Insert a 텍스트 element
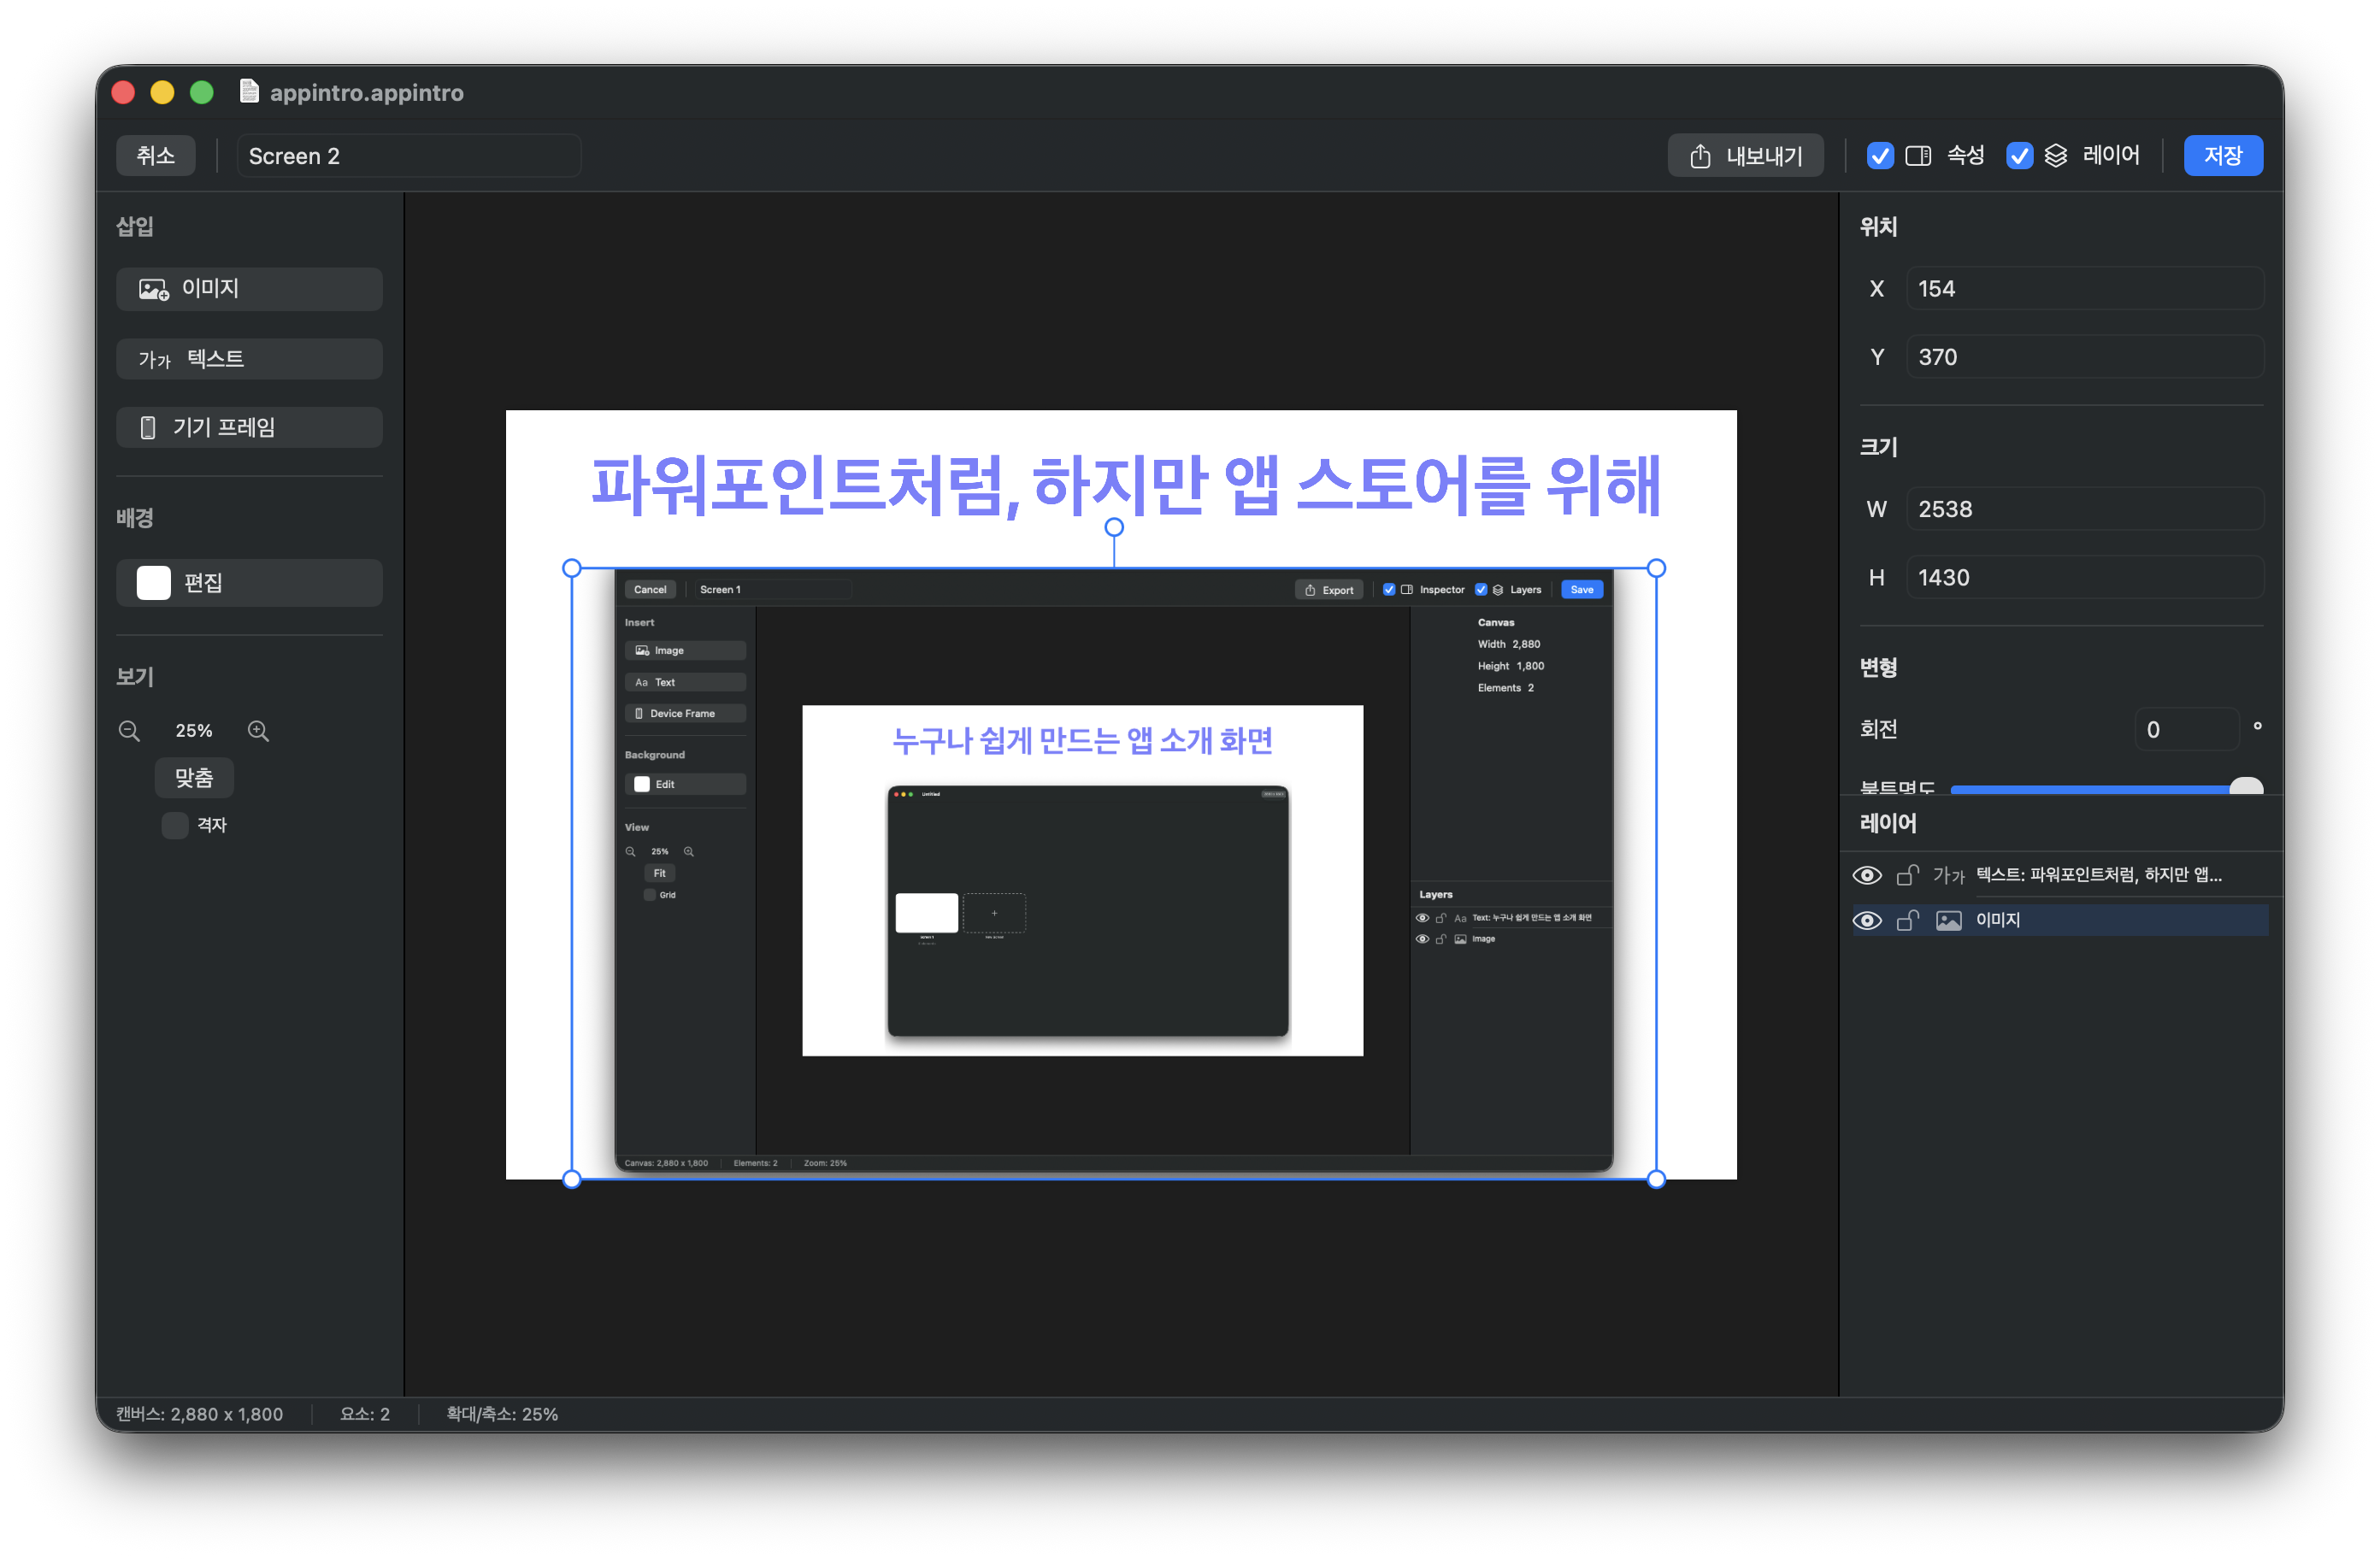The width and height of the screenshot is (2380, 1559). pos(249,359)
